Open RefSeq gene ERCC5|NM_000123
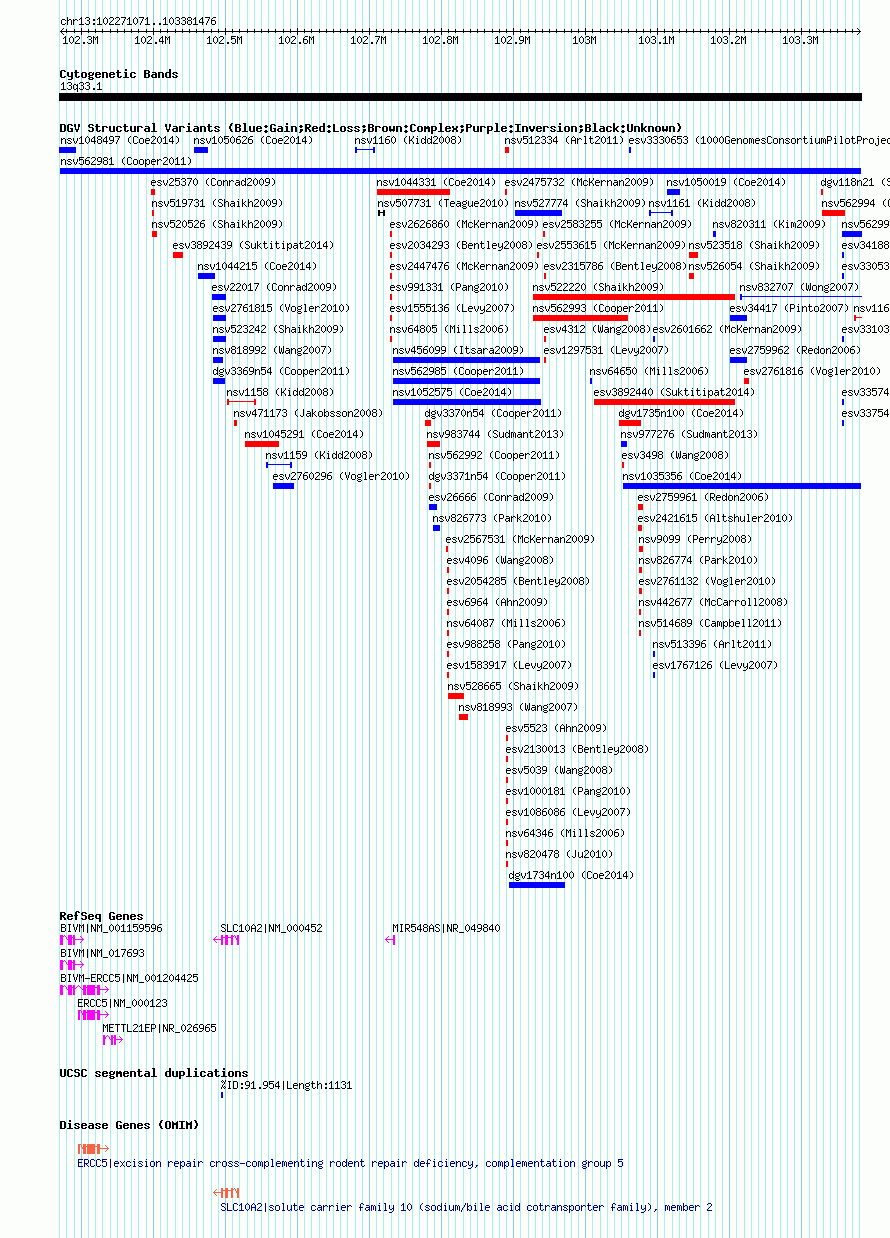Viewport: 890px width, 1238px height. coord(91,1015)
